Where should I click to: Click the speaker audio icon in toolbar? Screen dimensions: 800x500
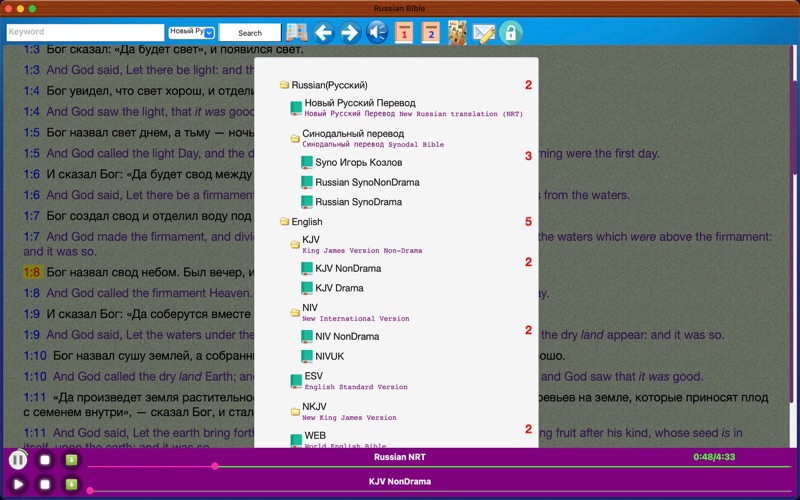coord(377,33)
